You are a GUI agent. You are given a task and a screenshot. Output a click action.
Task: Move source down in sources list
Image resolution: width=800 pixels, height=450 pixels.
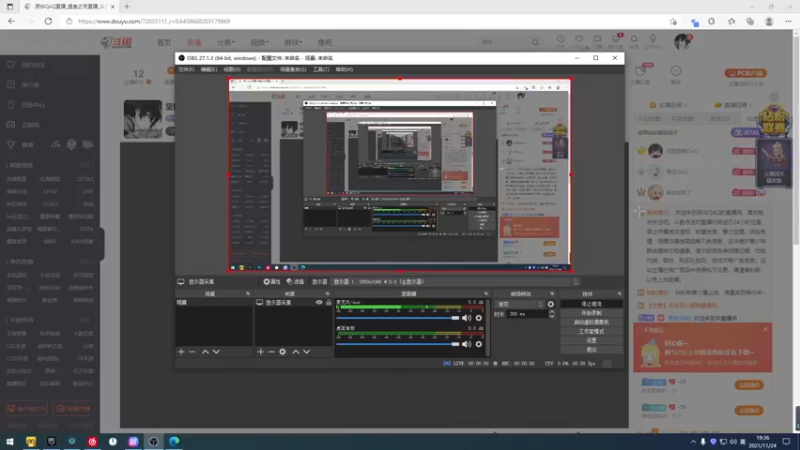click(x=307, y=352)
